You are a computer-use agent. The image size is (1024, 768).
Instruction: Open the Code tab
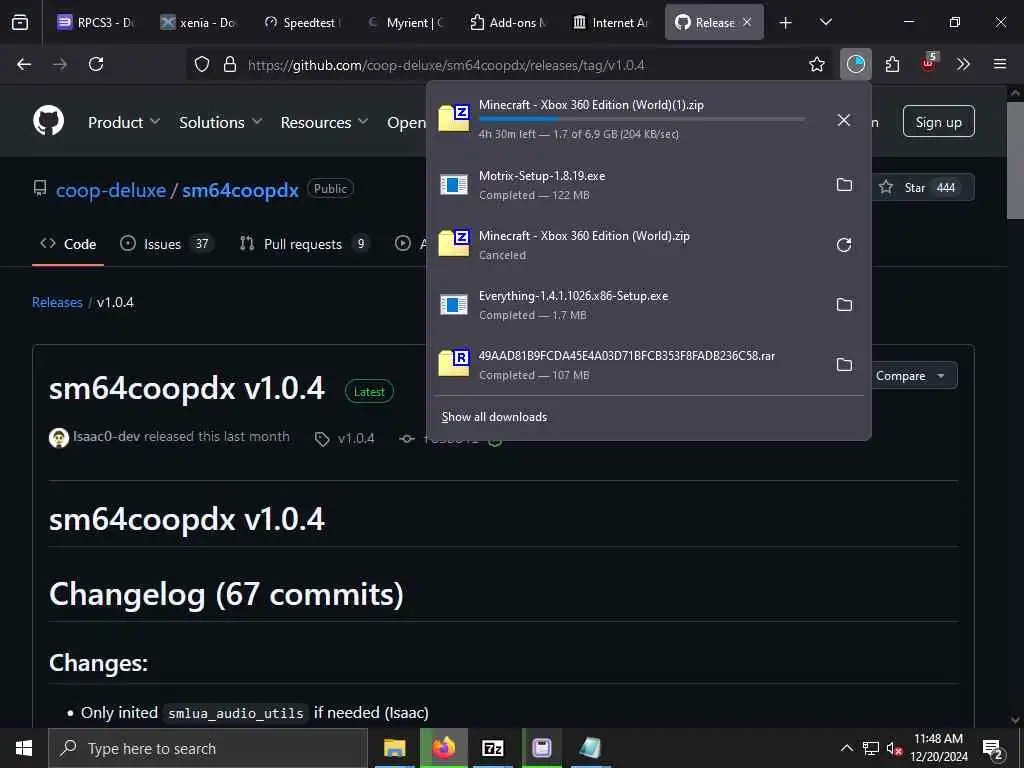pos(68,244)
